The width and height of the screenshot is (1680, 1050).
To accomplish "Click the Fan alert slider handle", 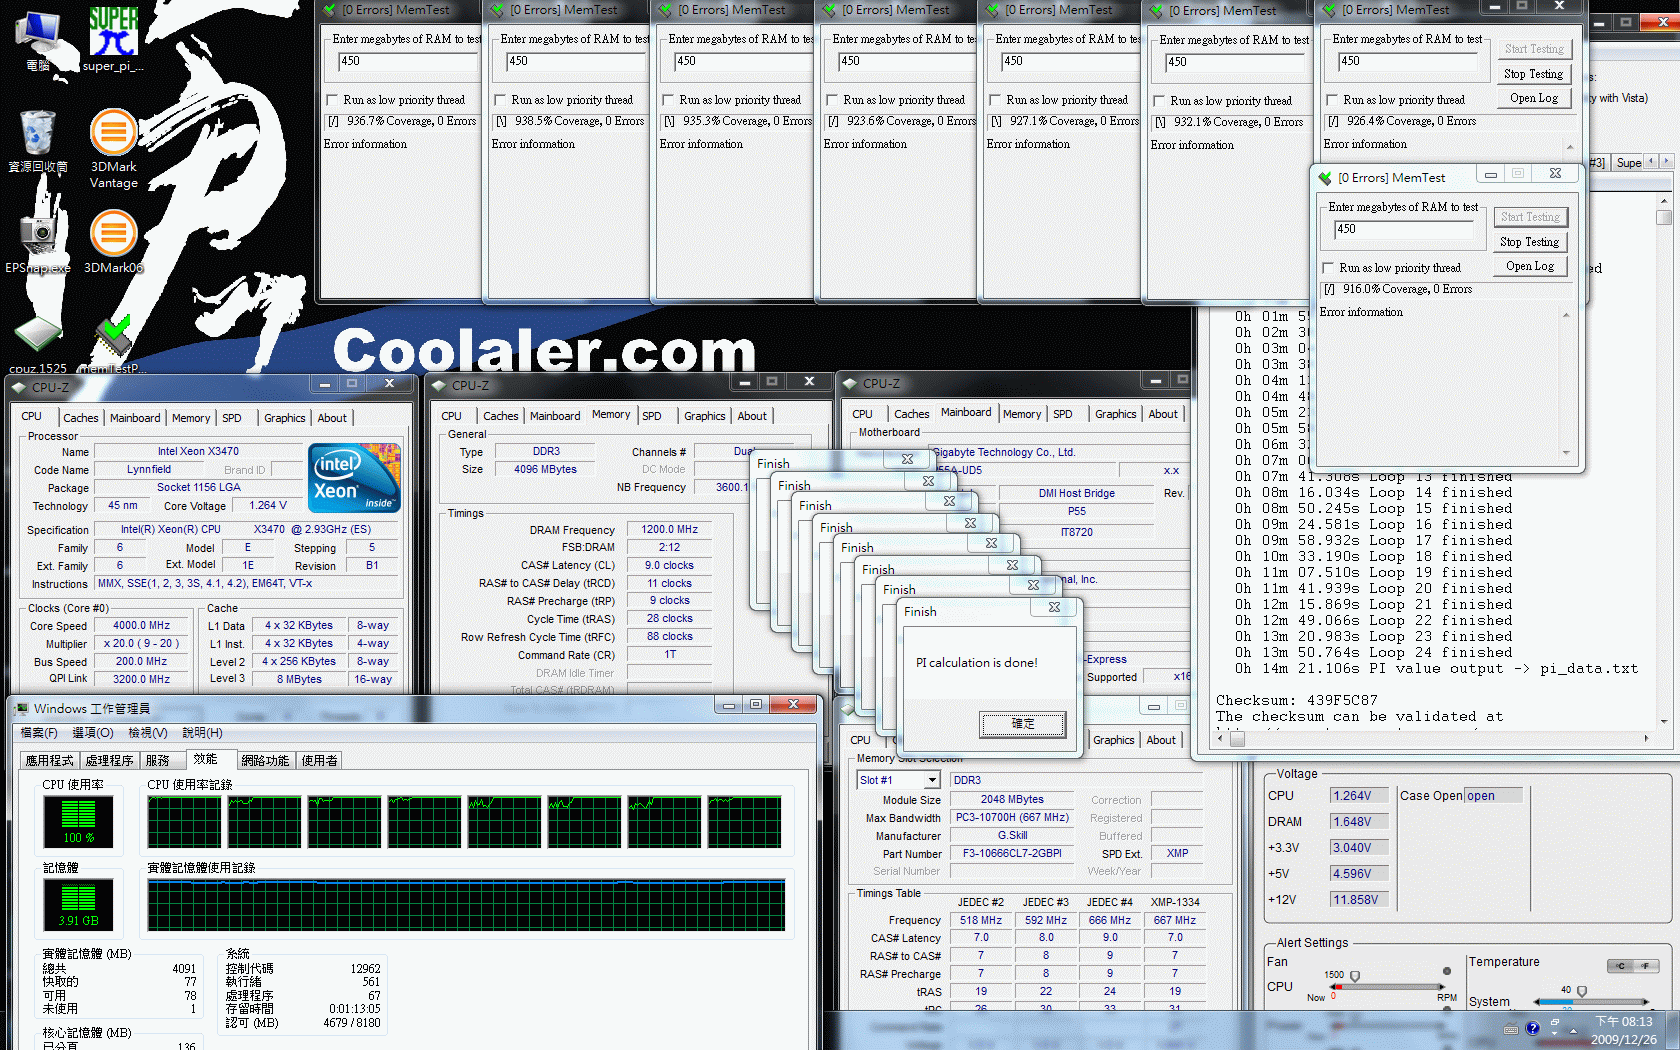I will click(x=1355, y=976).
